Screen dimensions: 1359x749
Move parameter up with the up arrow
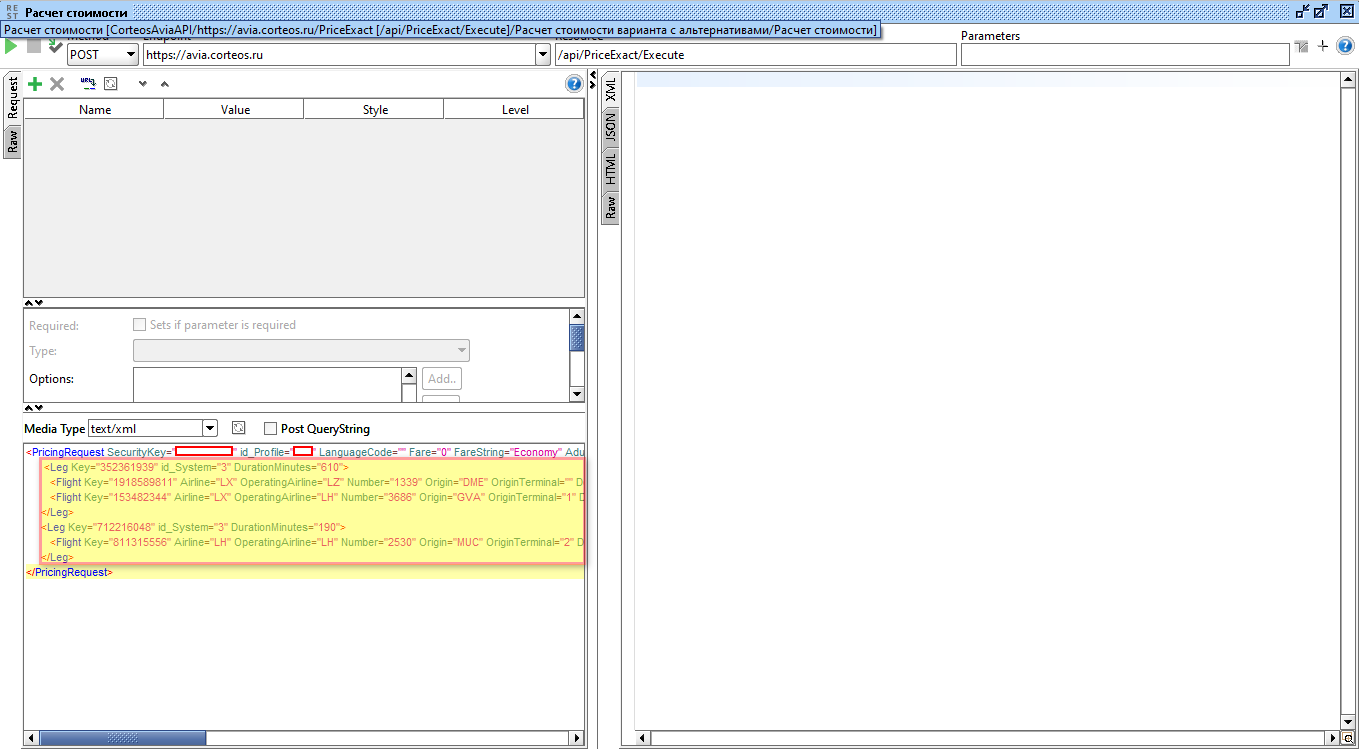pyautogui.click(x=165, y=85)
